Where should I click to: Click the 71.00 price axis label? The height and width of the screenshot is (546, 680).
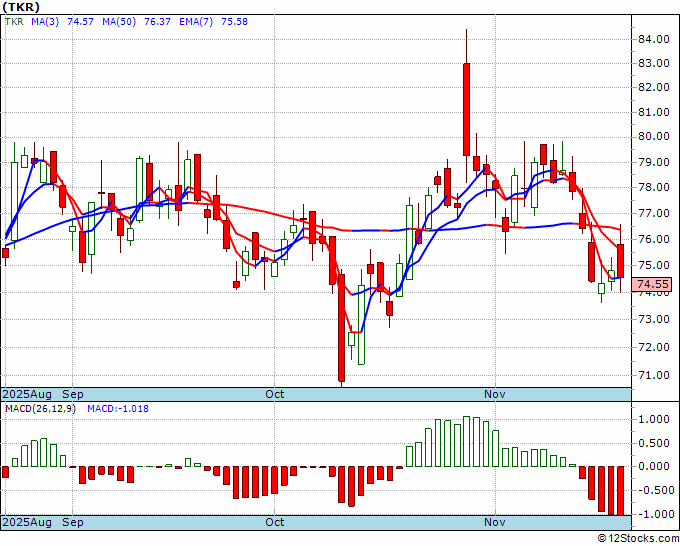[x=654, y=375]
